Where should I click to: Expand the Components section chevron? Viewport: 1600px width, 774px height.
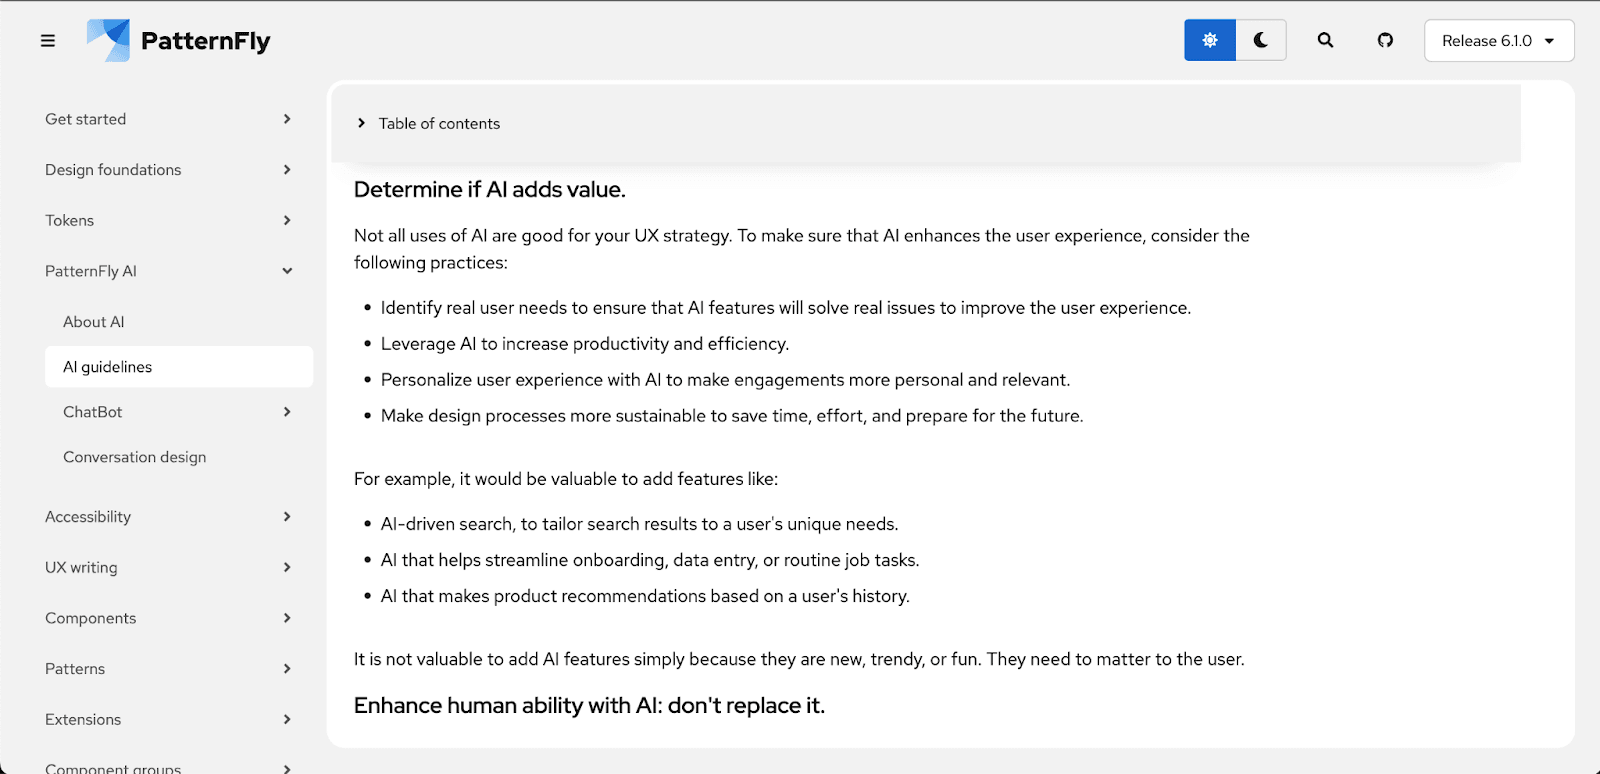coord(287,618)
